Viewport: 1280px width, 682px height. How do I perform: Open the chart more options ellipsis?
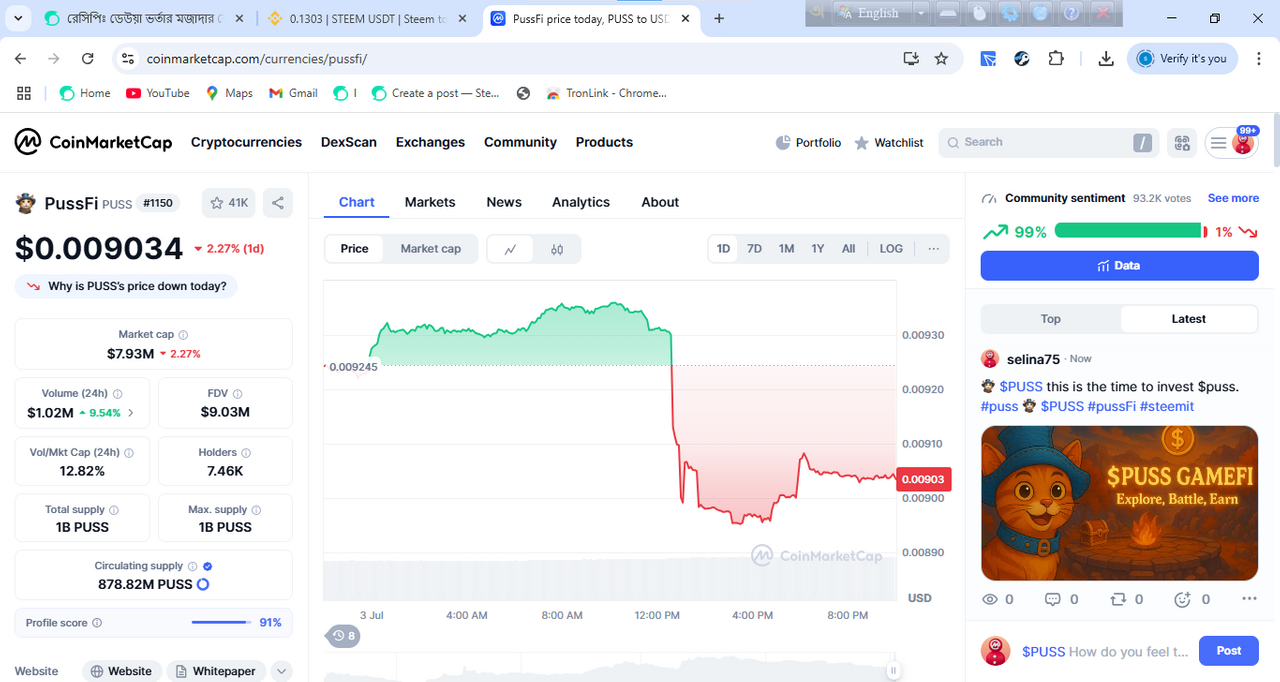933,249
